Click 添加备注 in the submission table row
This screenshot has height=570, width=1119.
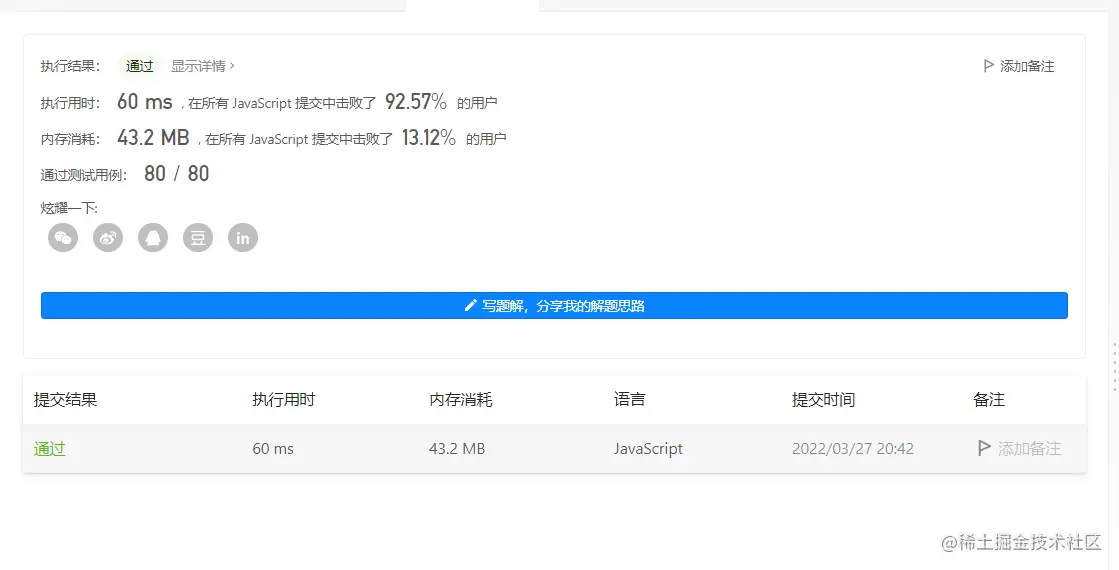tap(1019, 448)
